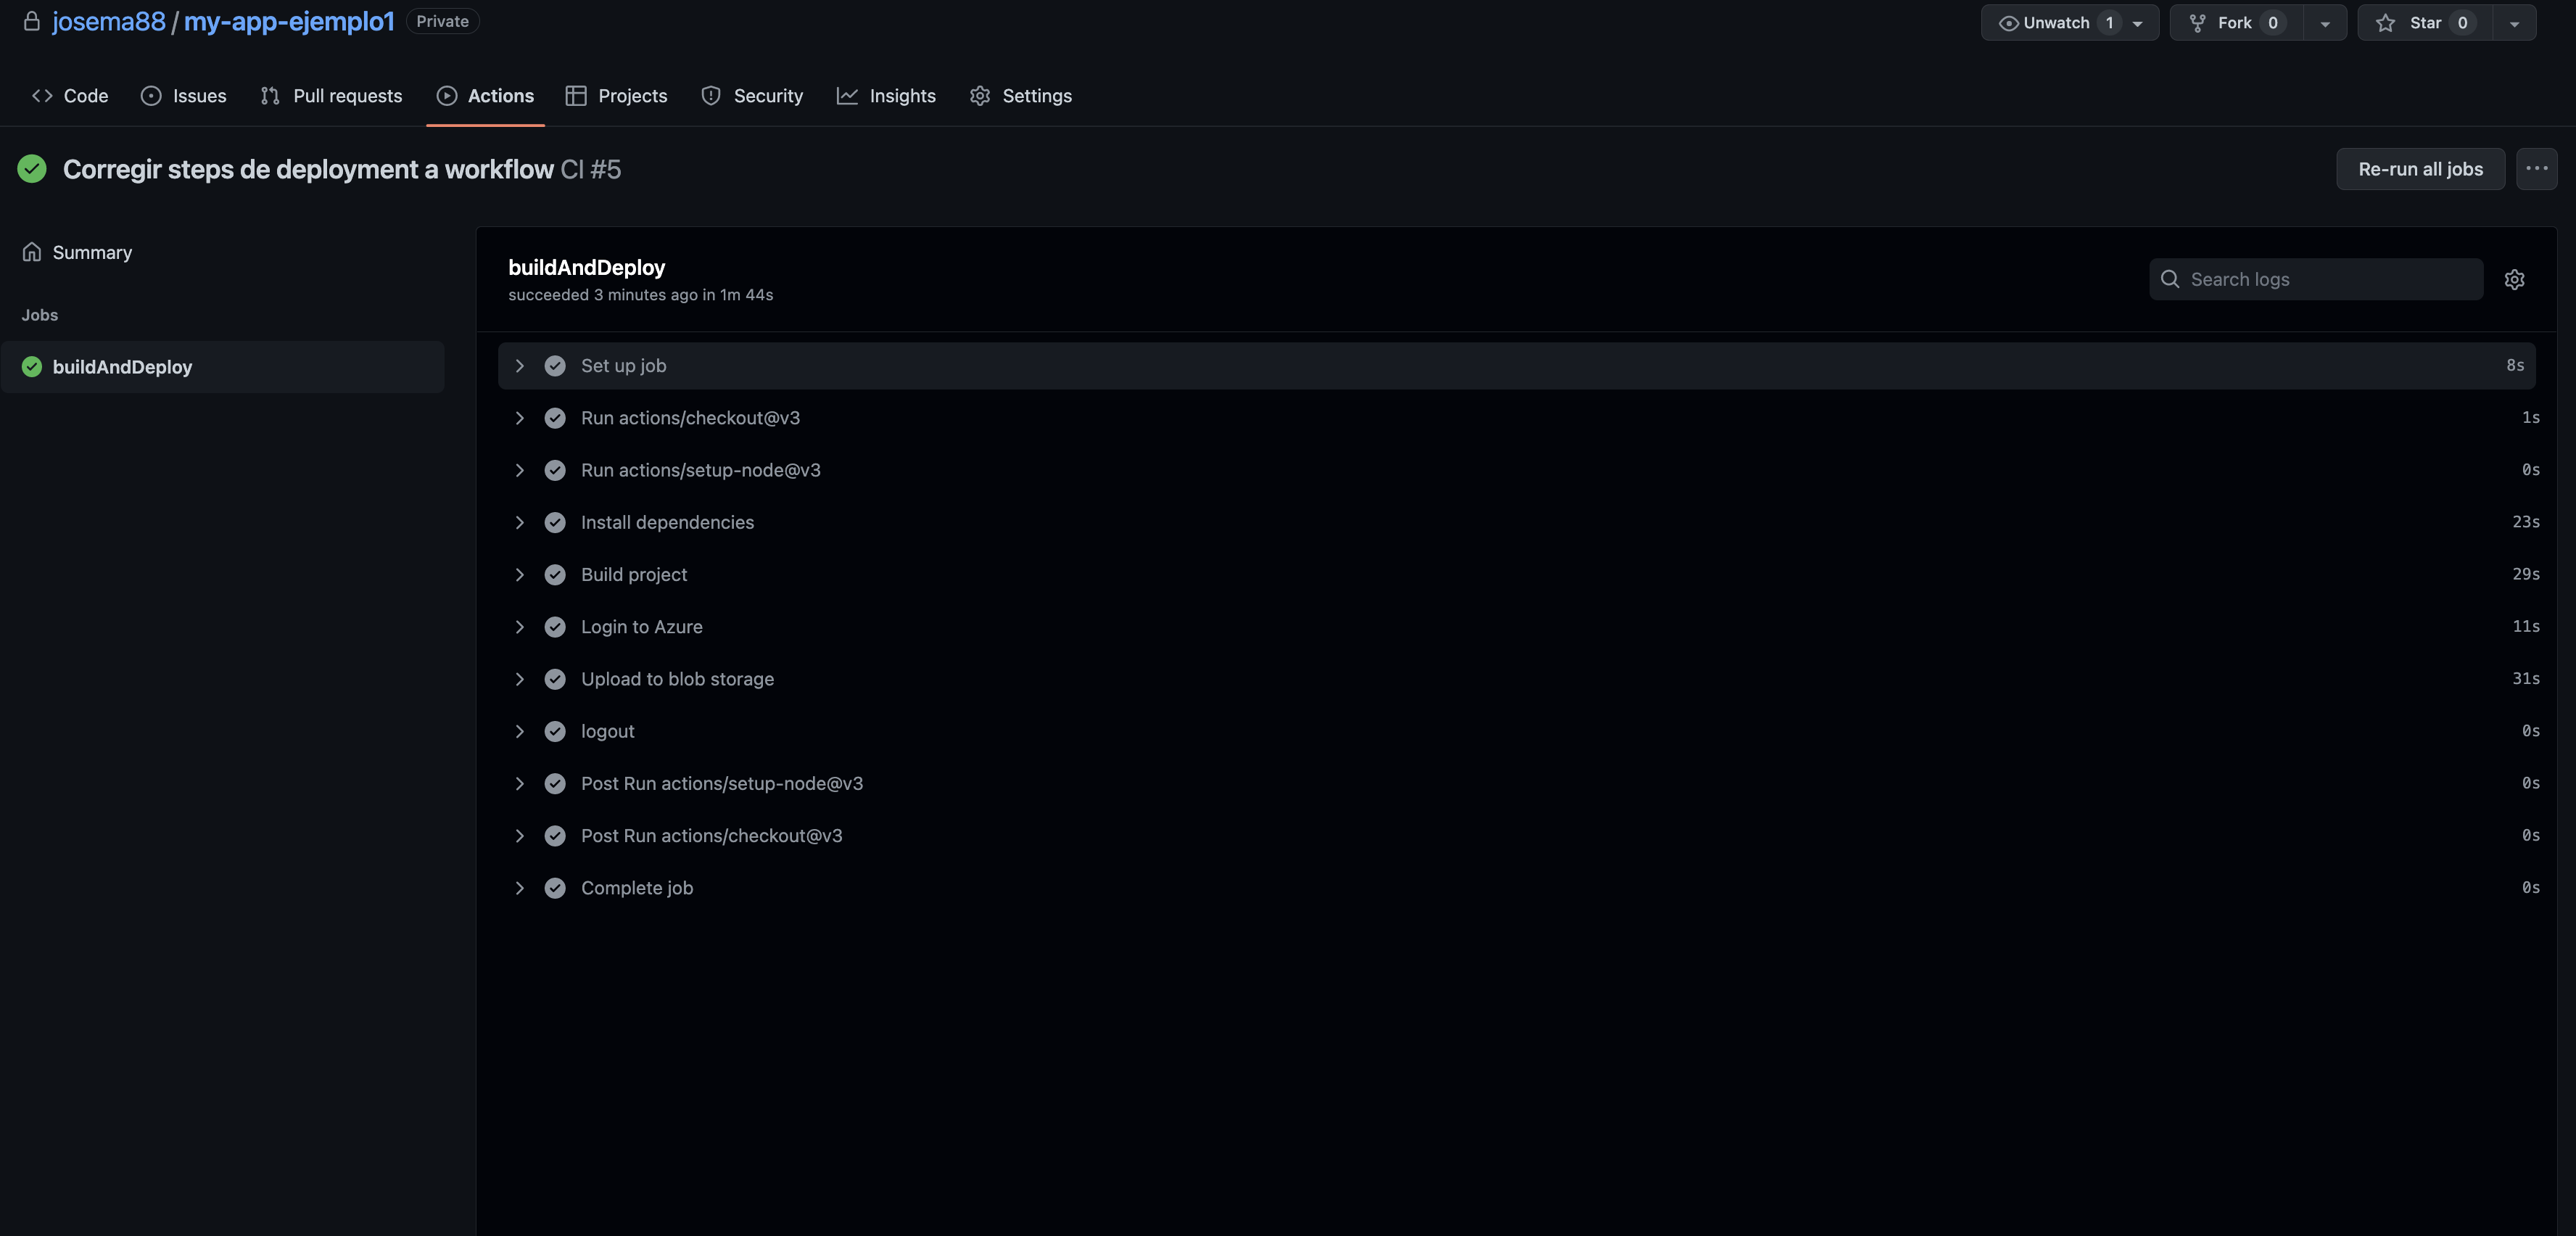Click the Fork repository button
Image resolution: width=2576 pixels, height=1236 pixels.
2235,22
